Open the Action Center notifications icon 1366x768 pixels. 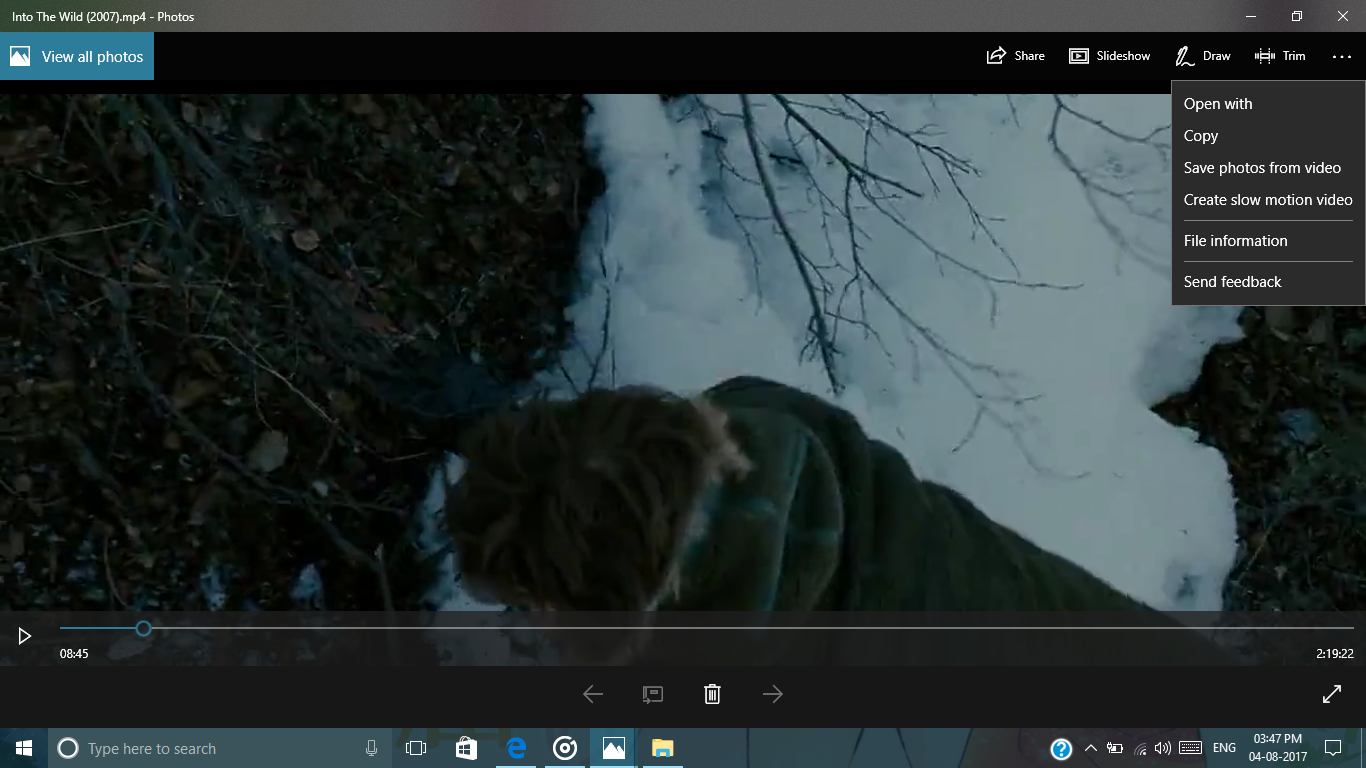(x=1333, y=748)
